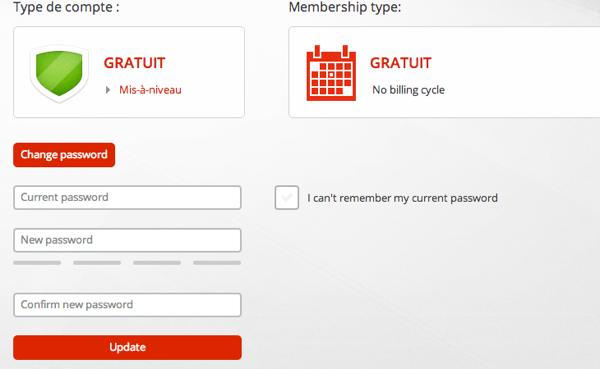Viewport: 600px width, 369px height.
Task: Focus the New password field
Action: point(127,240)
